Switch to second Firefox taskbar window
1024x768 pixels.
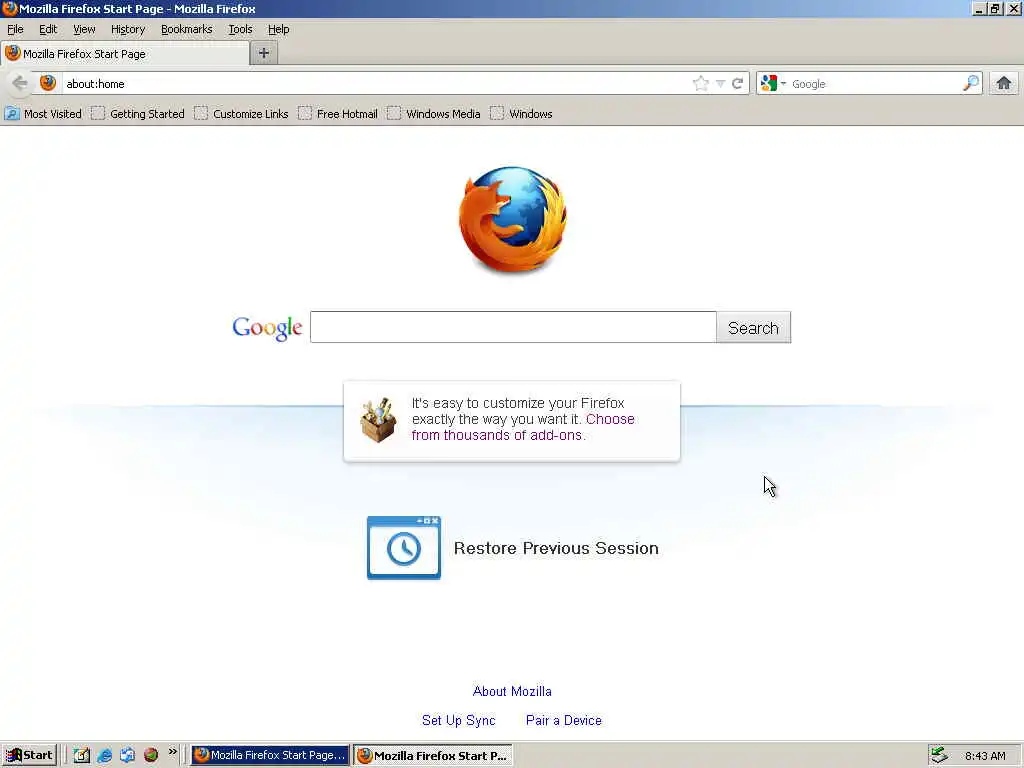tap(433, 755)
